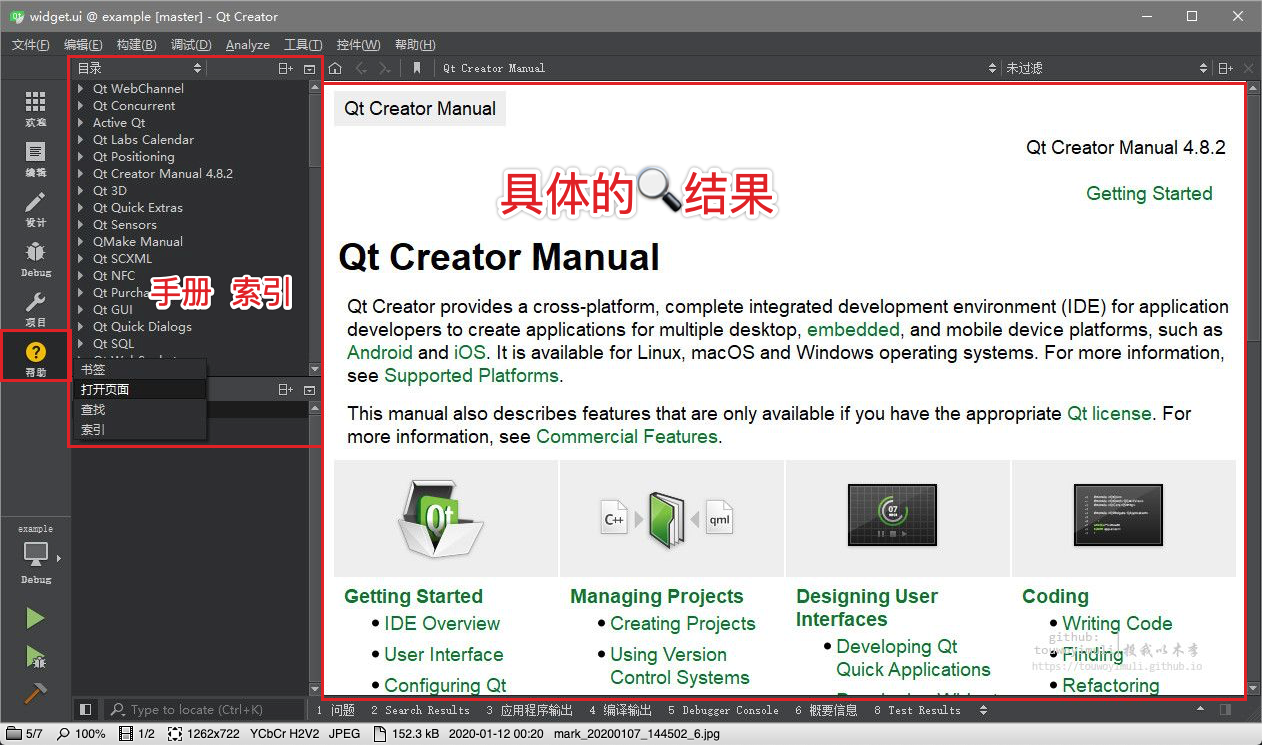
Task: Open the Search Results output pane
Action: pyautogui.click(x=420, y=710)
